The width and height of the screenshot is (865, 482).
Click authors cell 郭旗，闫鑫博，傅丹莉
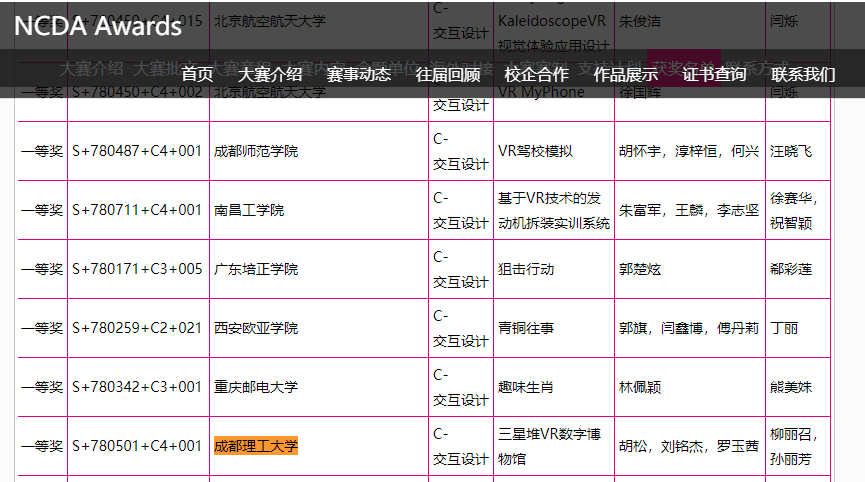[689, 328]
